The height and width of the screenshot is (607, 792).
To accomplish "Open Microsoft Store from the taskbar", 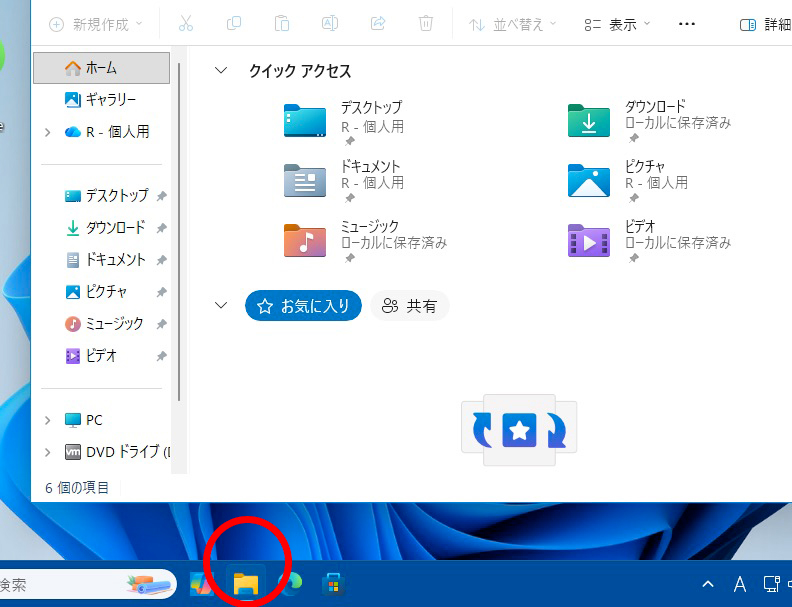I will tap(333, 584).
